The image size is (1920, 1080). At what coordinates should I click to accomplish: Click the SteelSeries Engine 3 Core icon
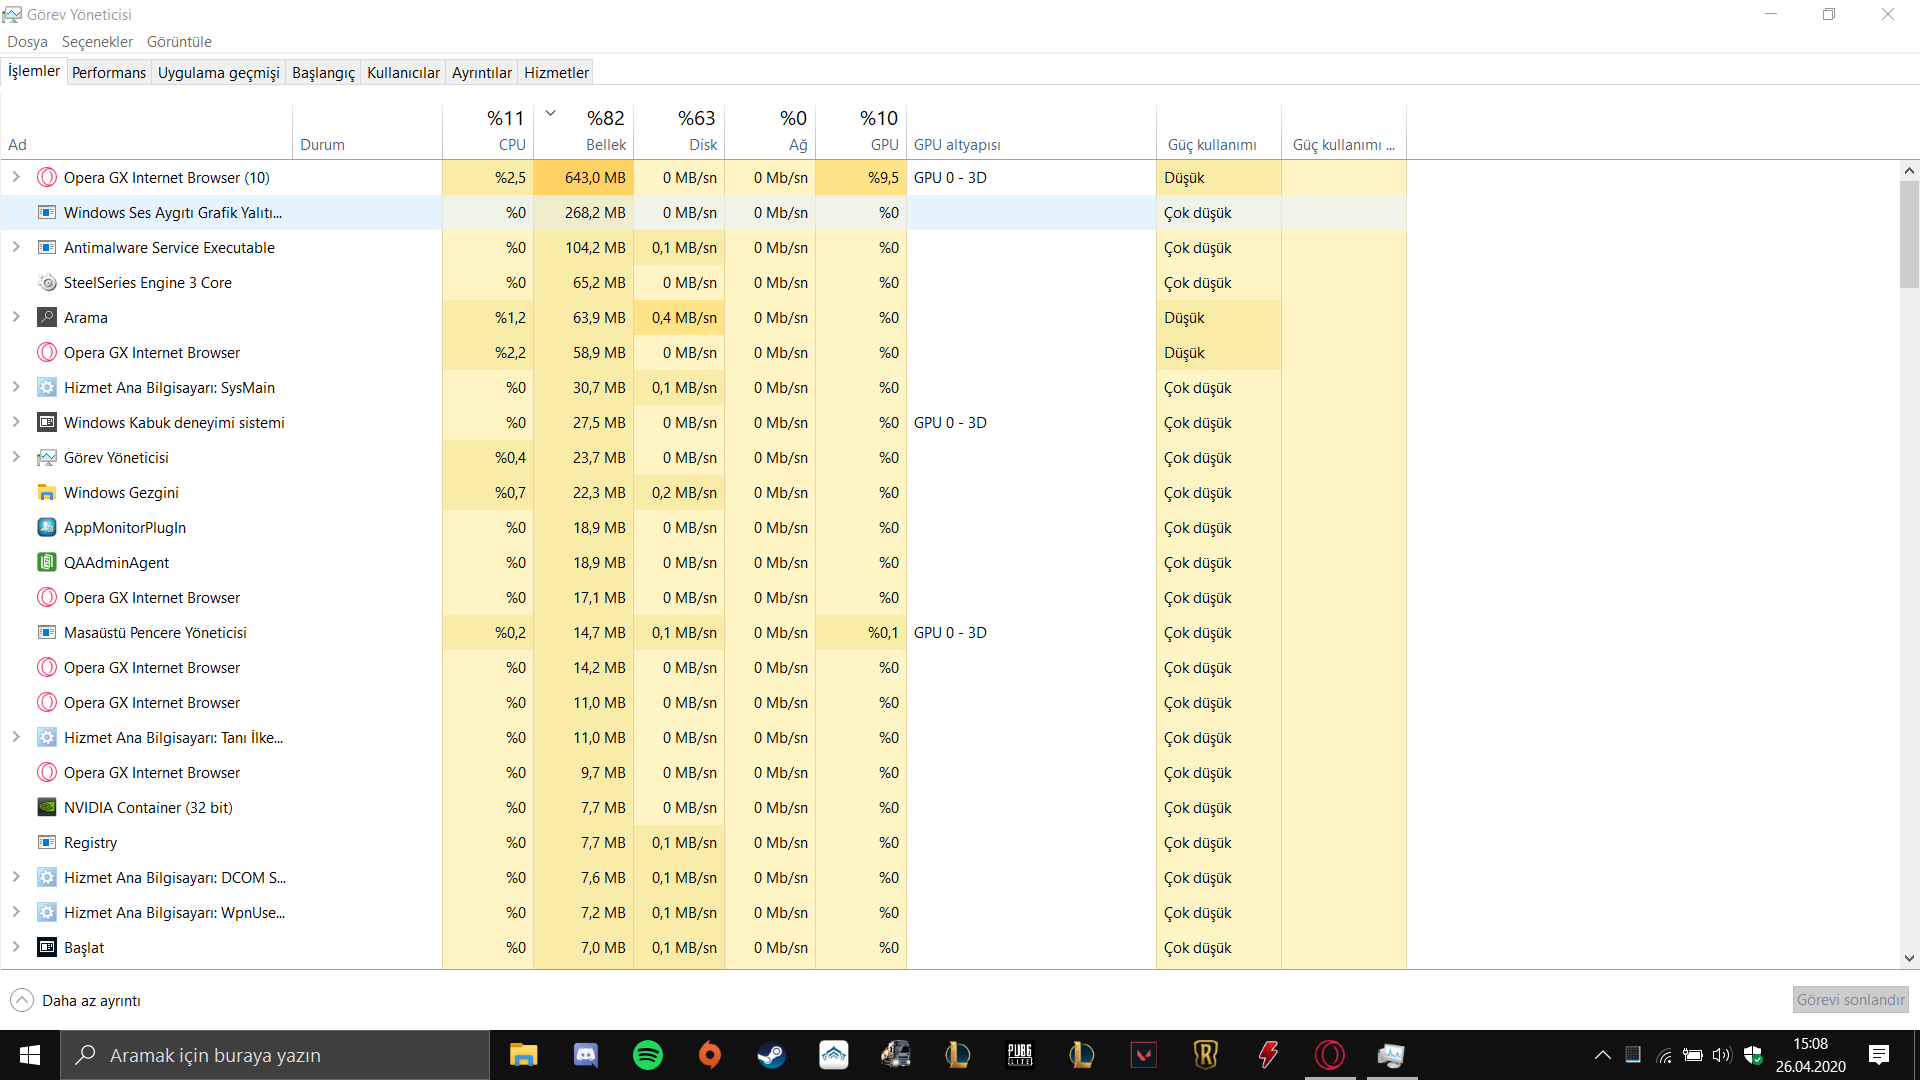[47, 283]
